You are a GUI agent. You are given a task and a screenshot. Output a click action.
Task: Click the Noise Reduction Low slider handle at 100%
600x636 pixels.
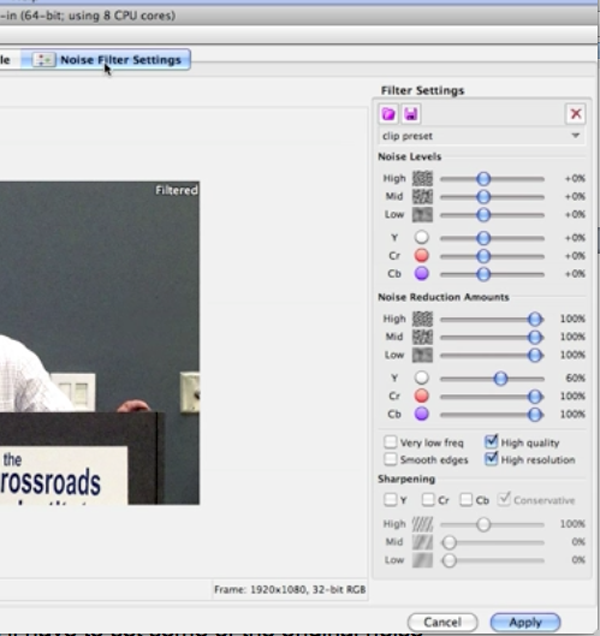(535, 355)
